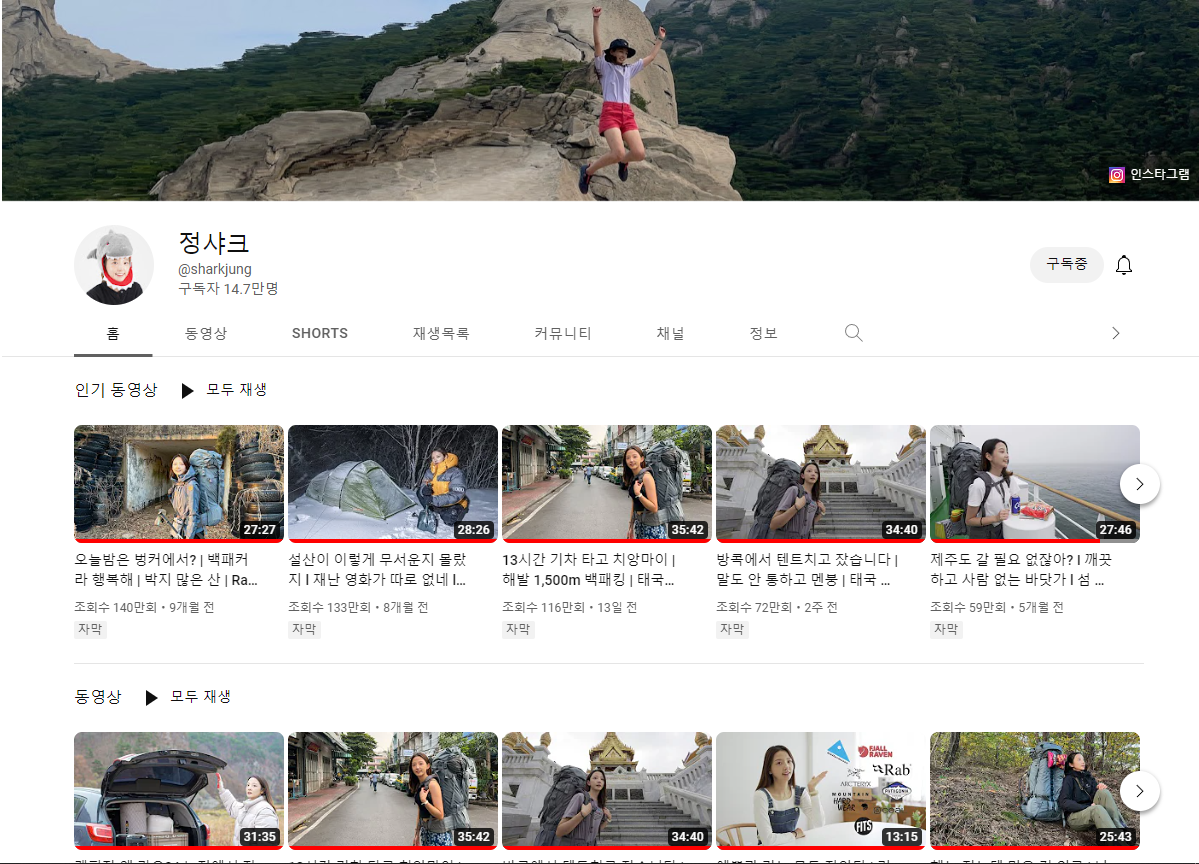This screenshot has height=864, width=1199.
Task: Click the @sharkjung channel handle
Action: [x=215, y=269]
